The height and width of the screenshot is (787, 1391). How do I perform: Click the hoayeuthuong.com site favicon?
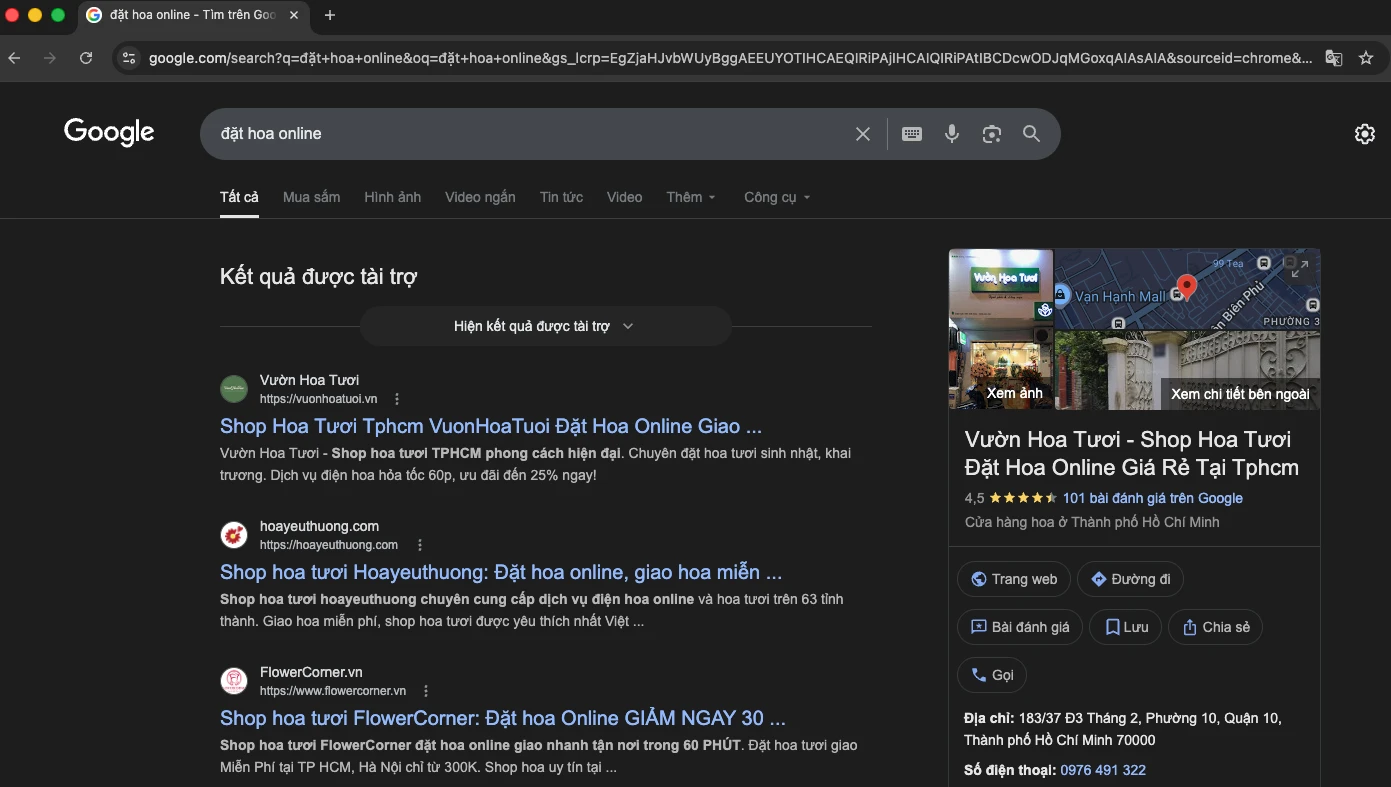click(234, 535)
